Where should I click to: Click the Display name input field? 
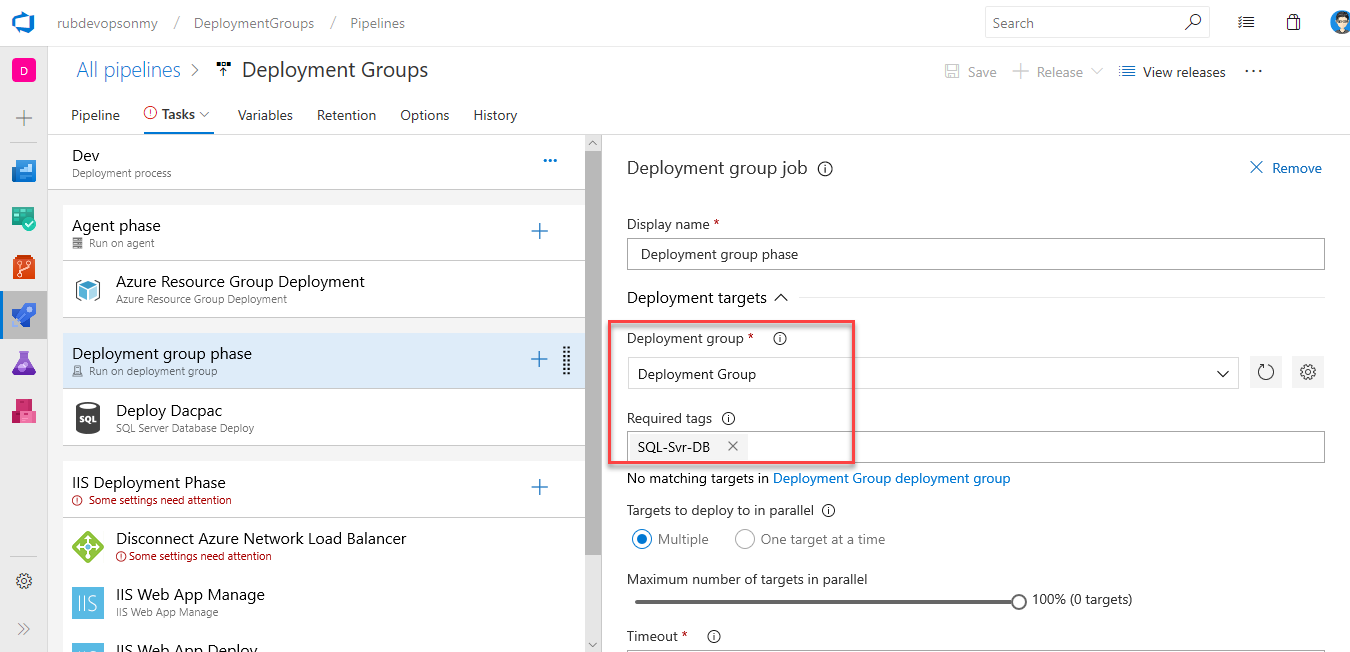click(975, 254)
